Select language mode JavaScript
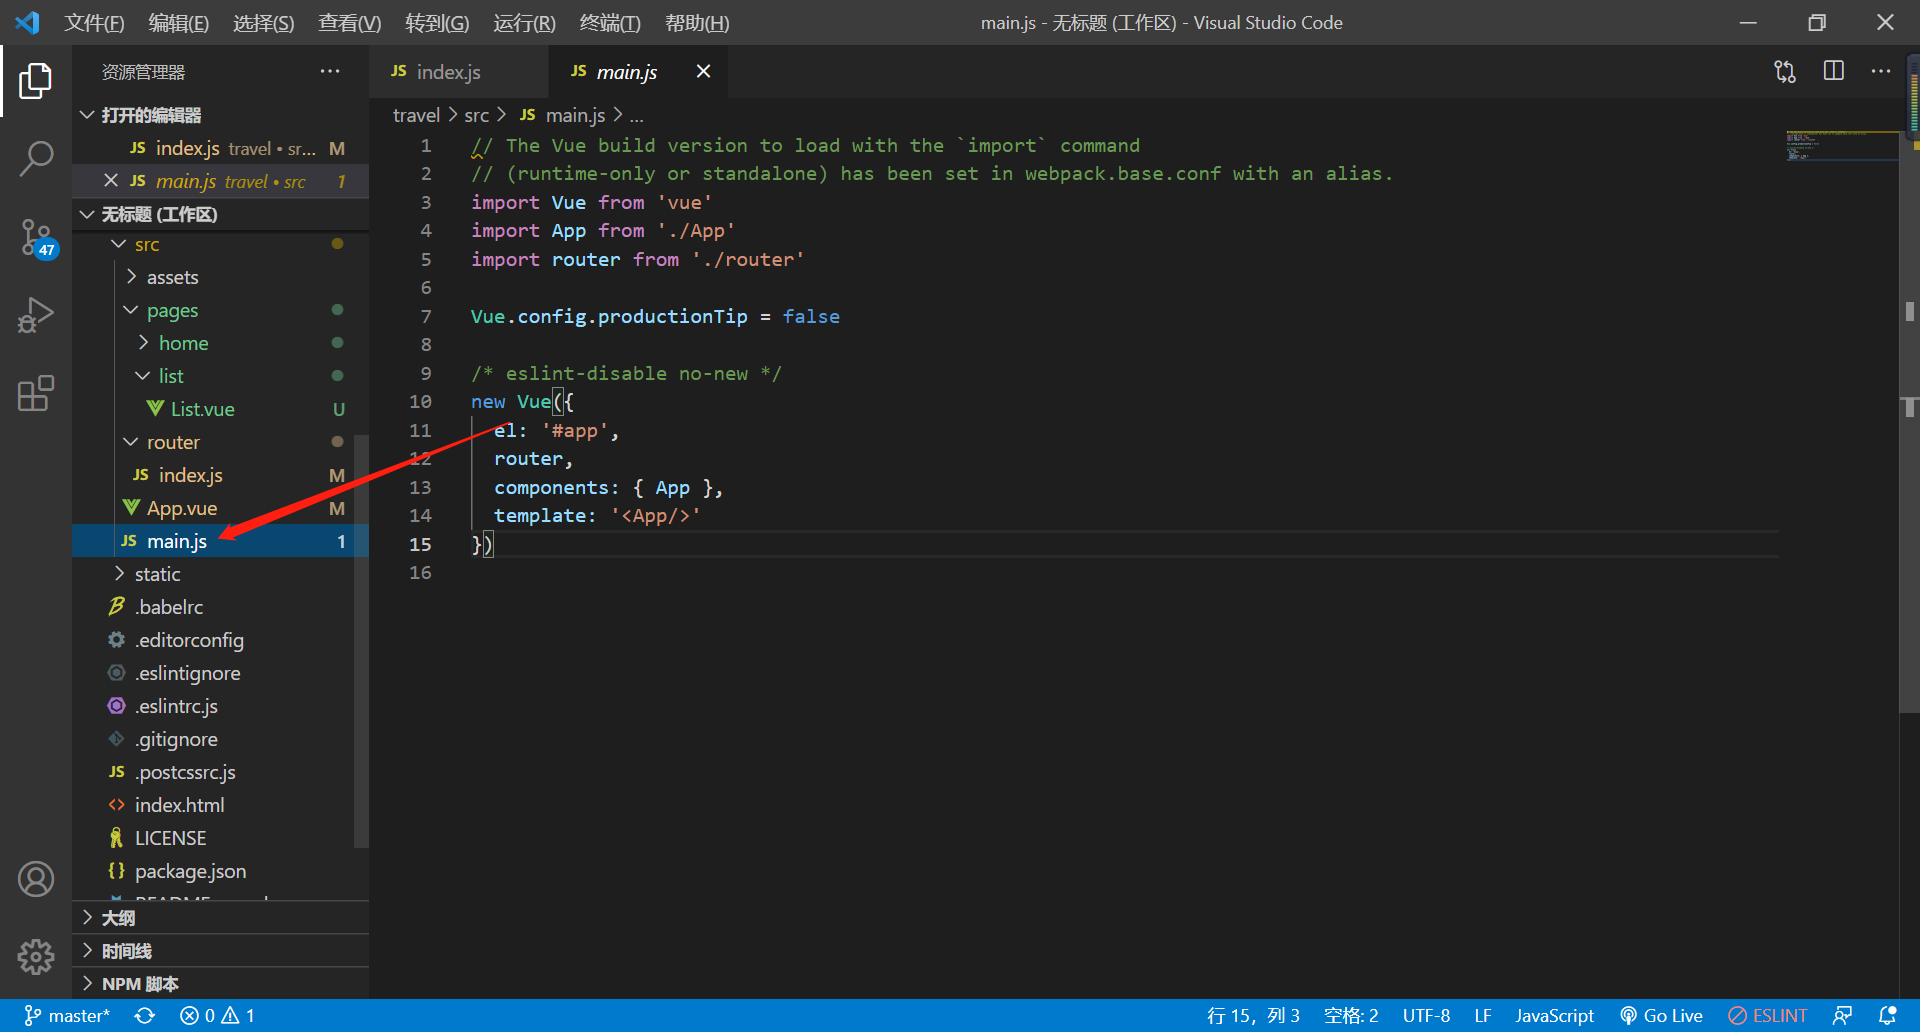 click(1554, 1015)
